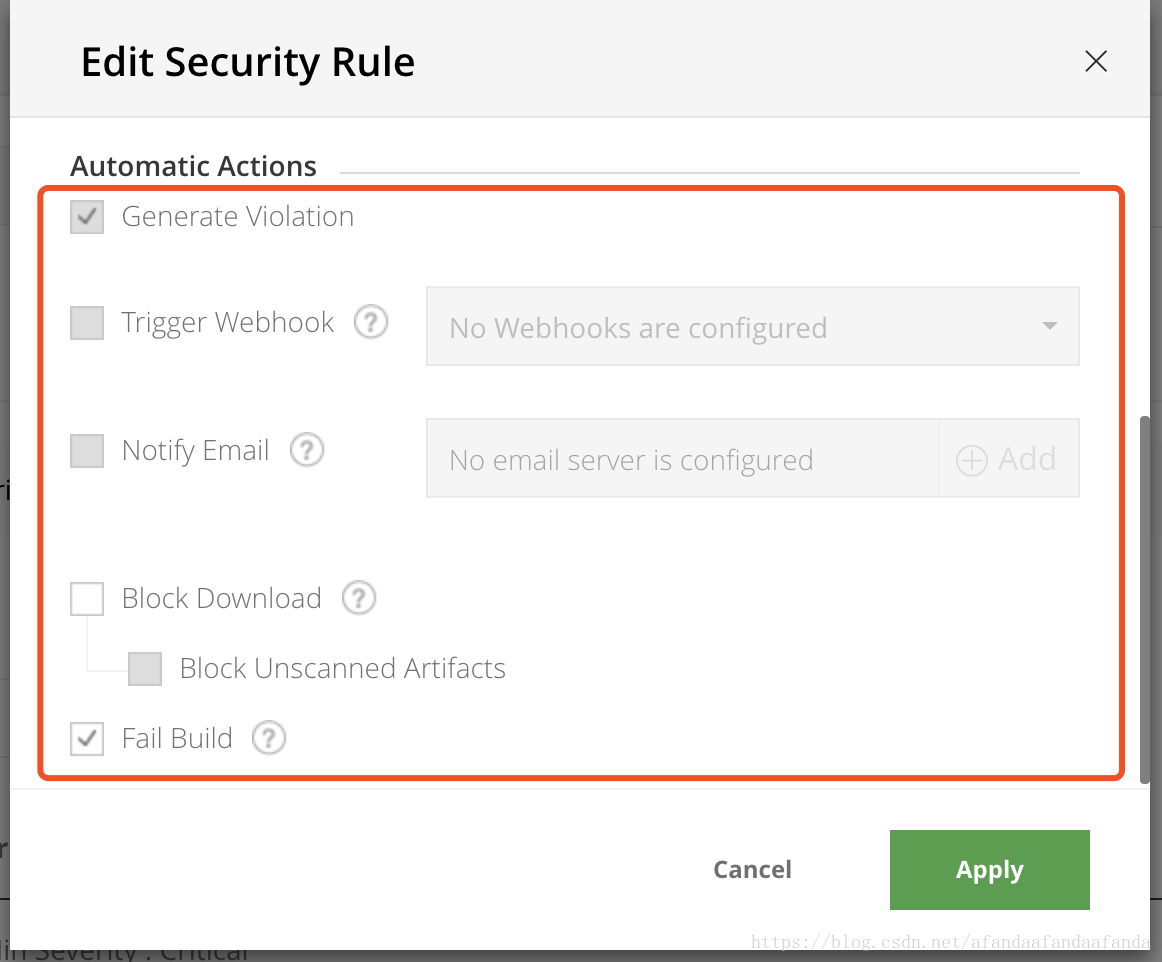This screenshot has width=1162, height=962.
Task: Click help icon beside Notify Email
Action: [x=307, y=450]
